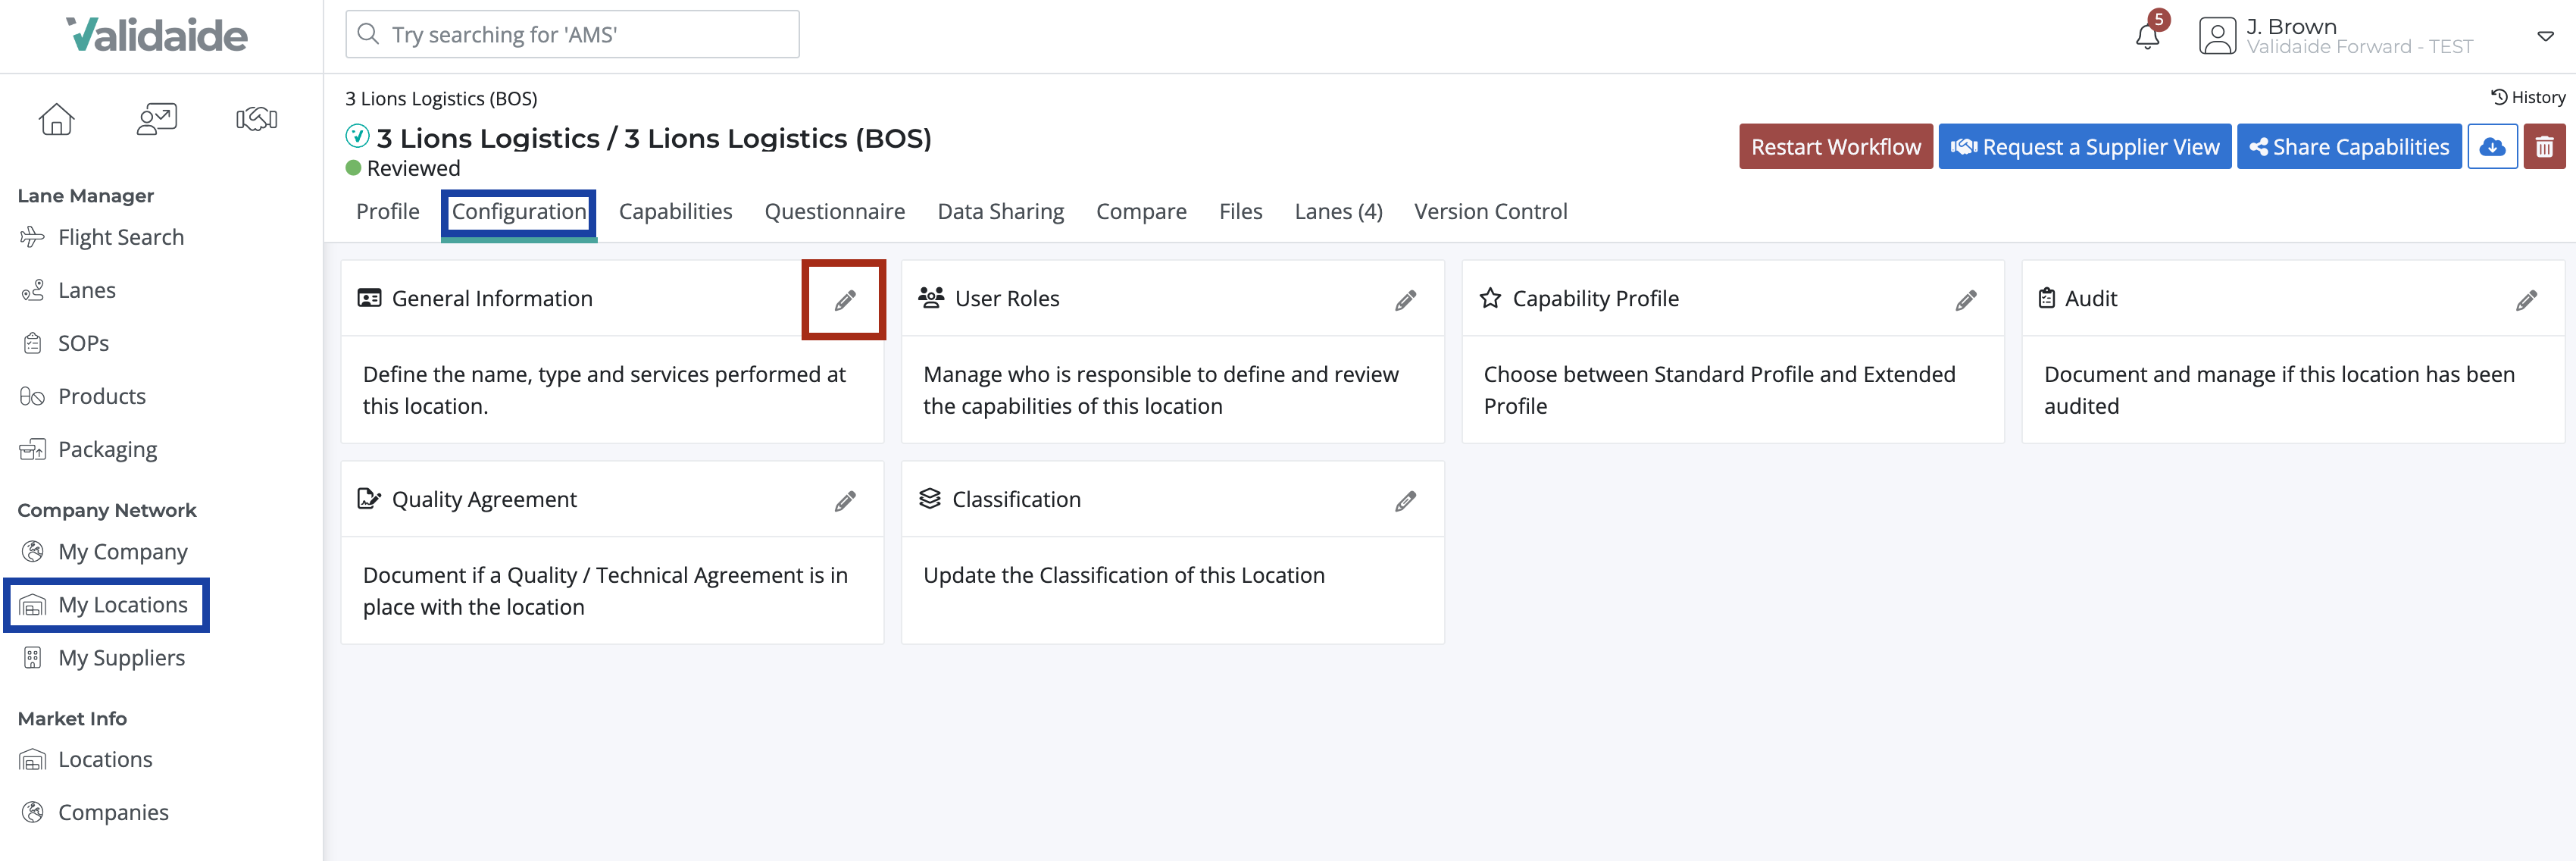Open the History link
The height and width of the screenshot is (861, 2576).
click(2528, 97)
